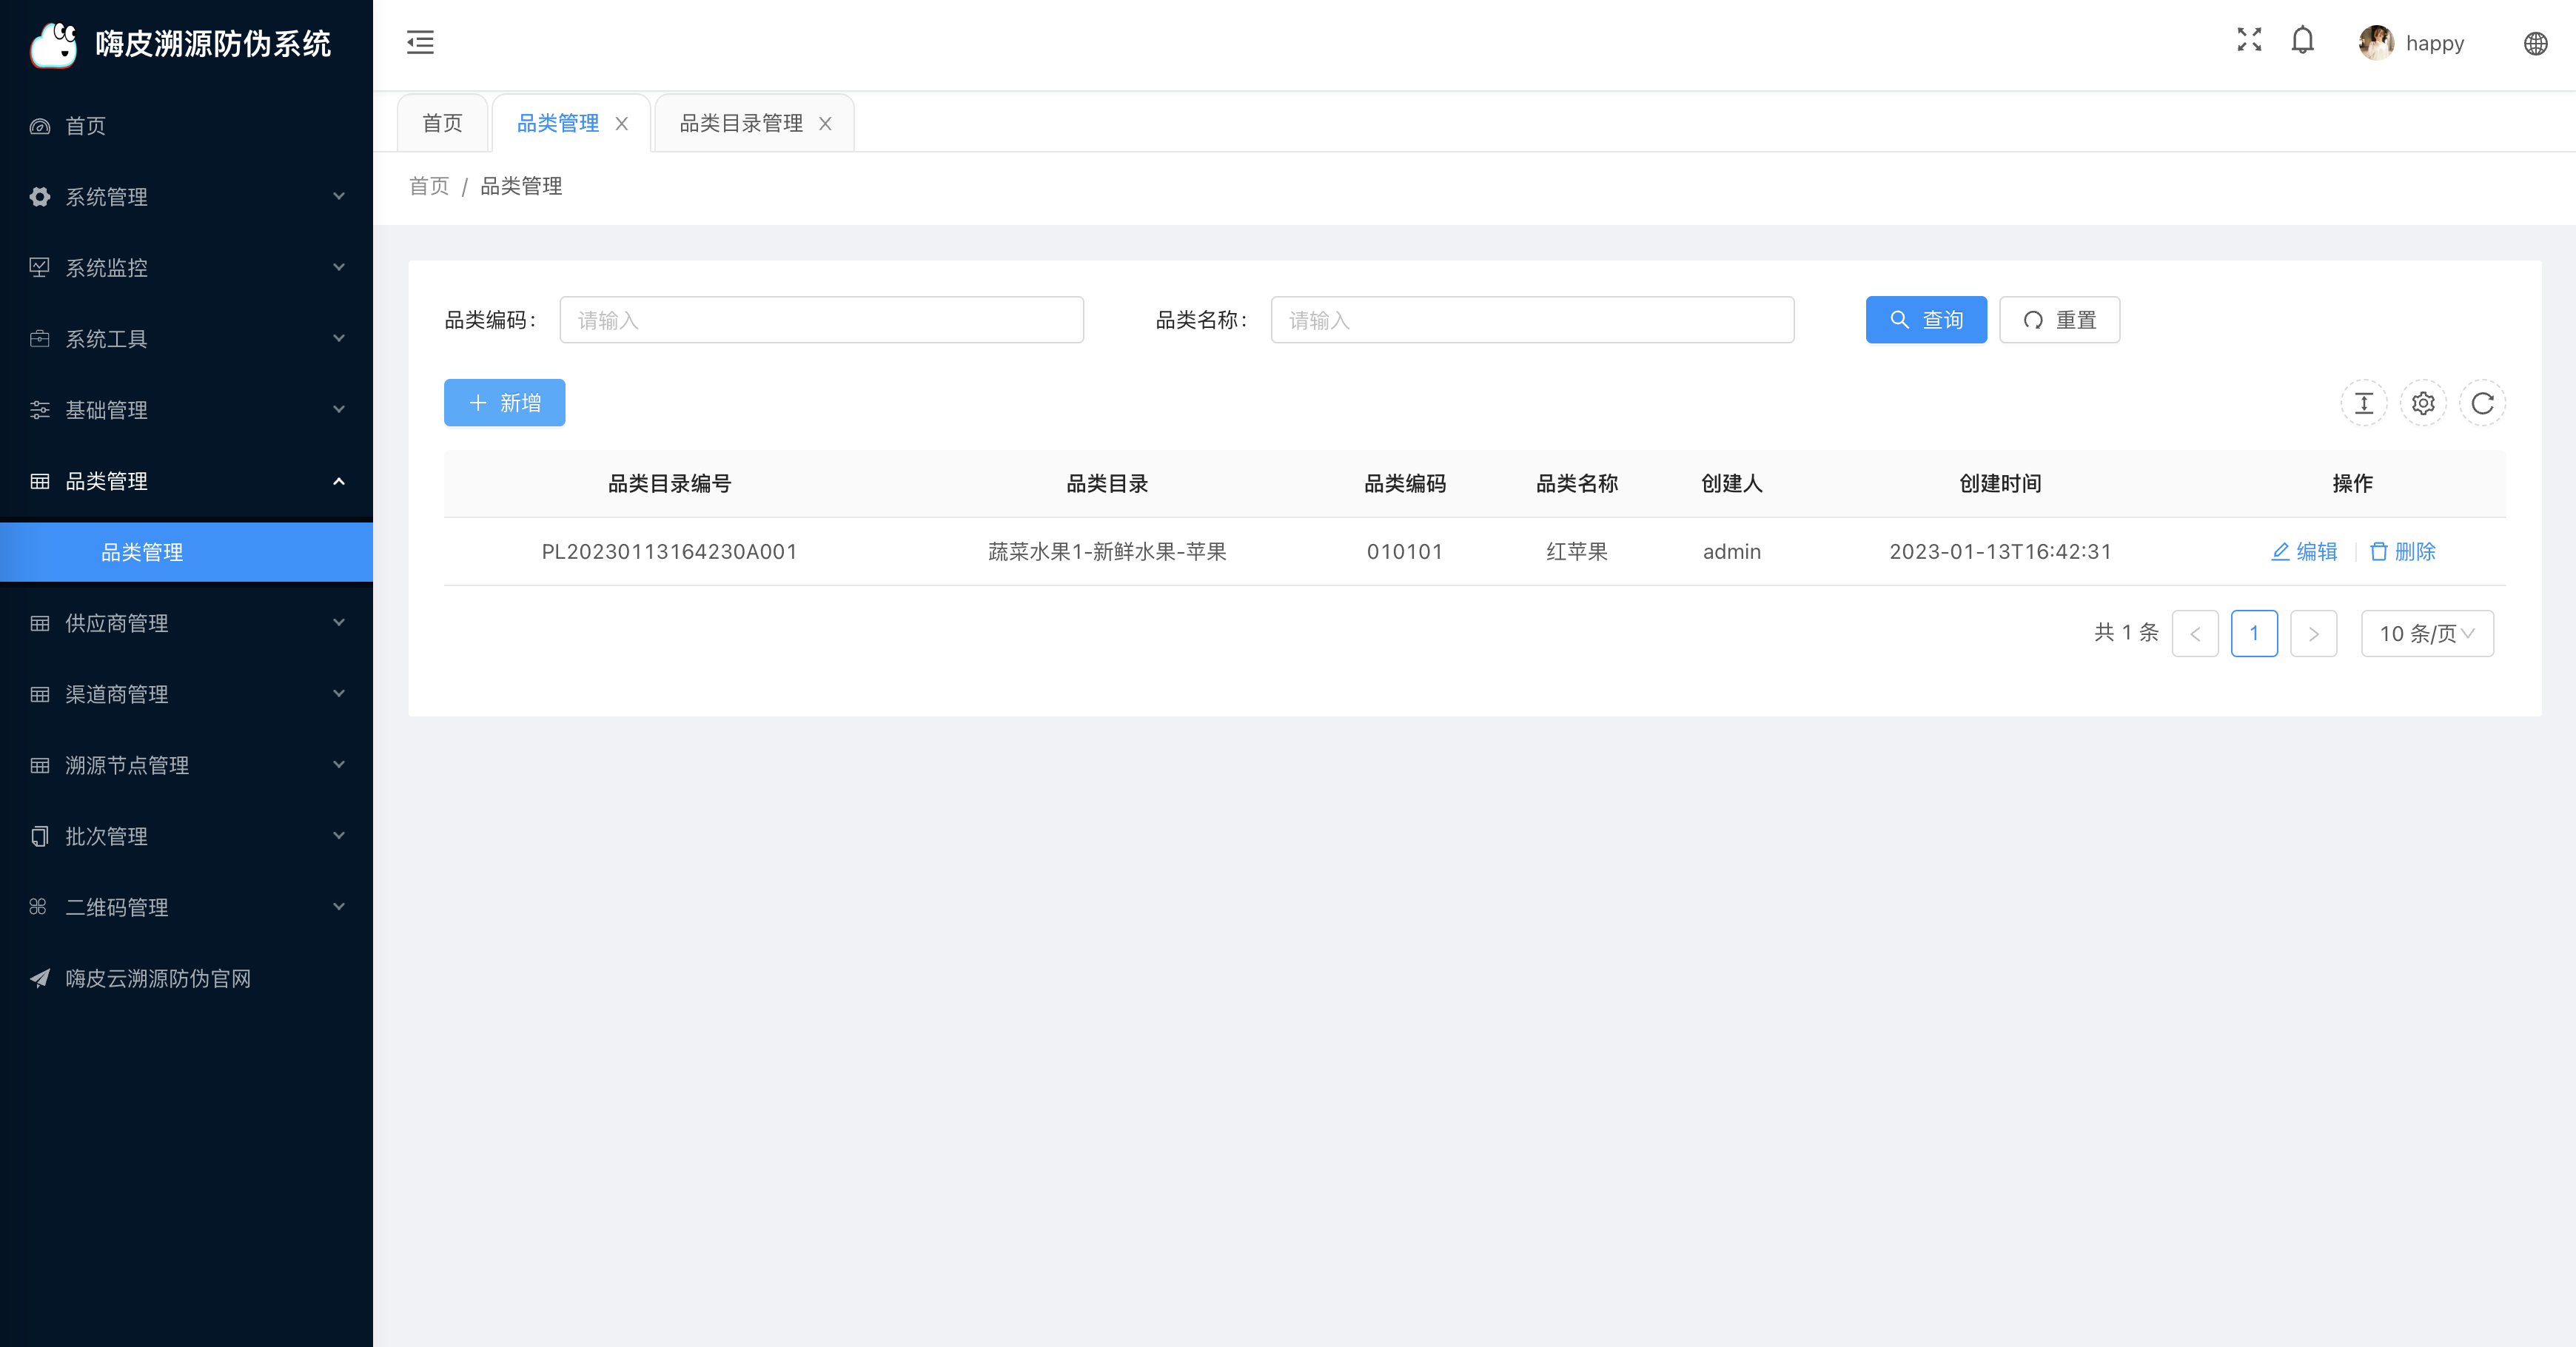Click the 品类目录编号 column header
2576x1347 pixels.
[669, 484]
